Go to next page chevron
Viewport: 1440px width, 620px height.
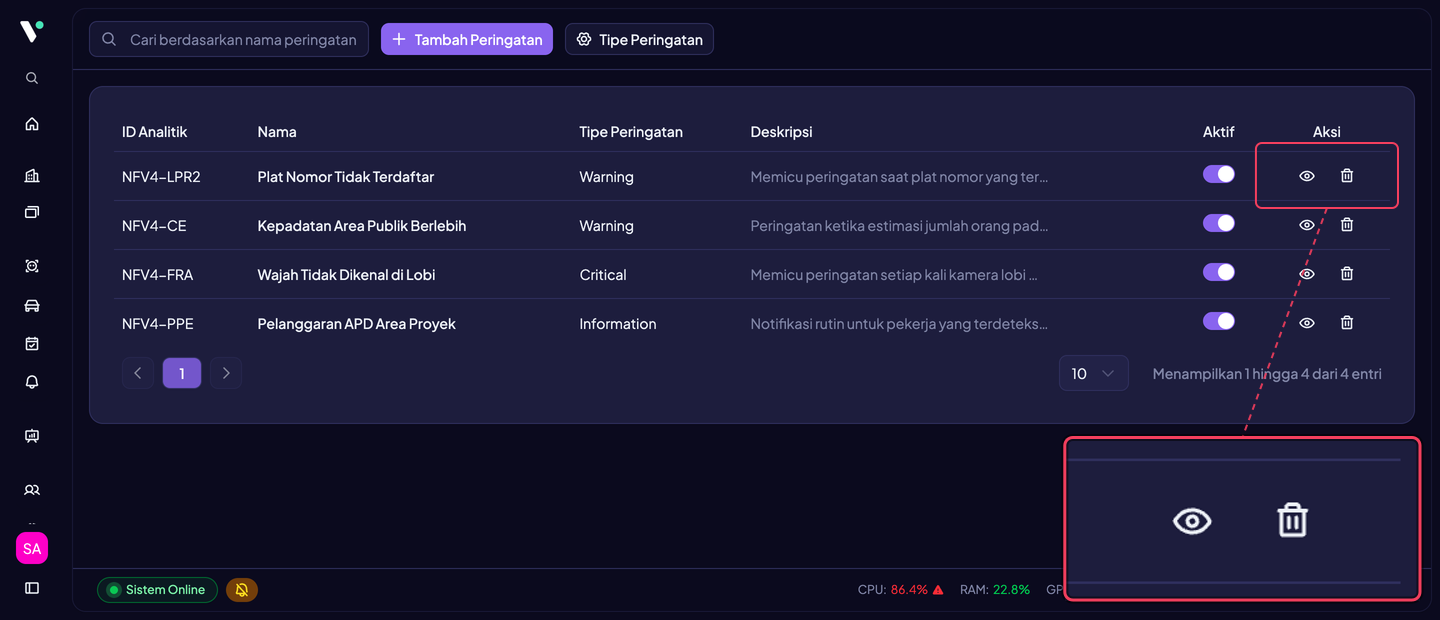coord(226,373)
